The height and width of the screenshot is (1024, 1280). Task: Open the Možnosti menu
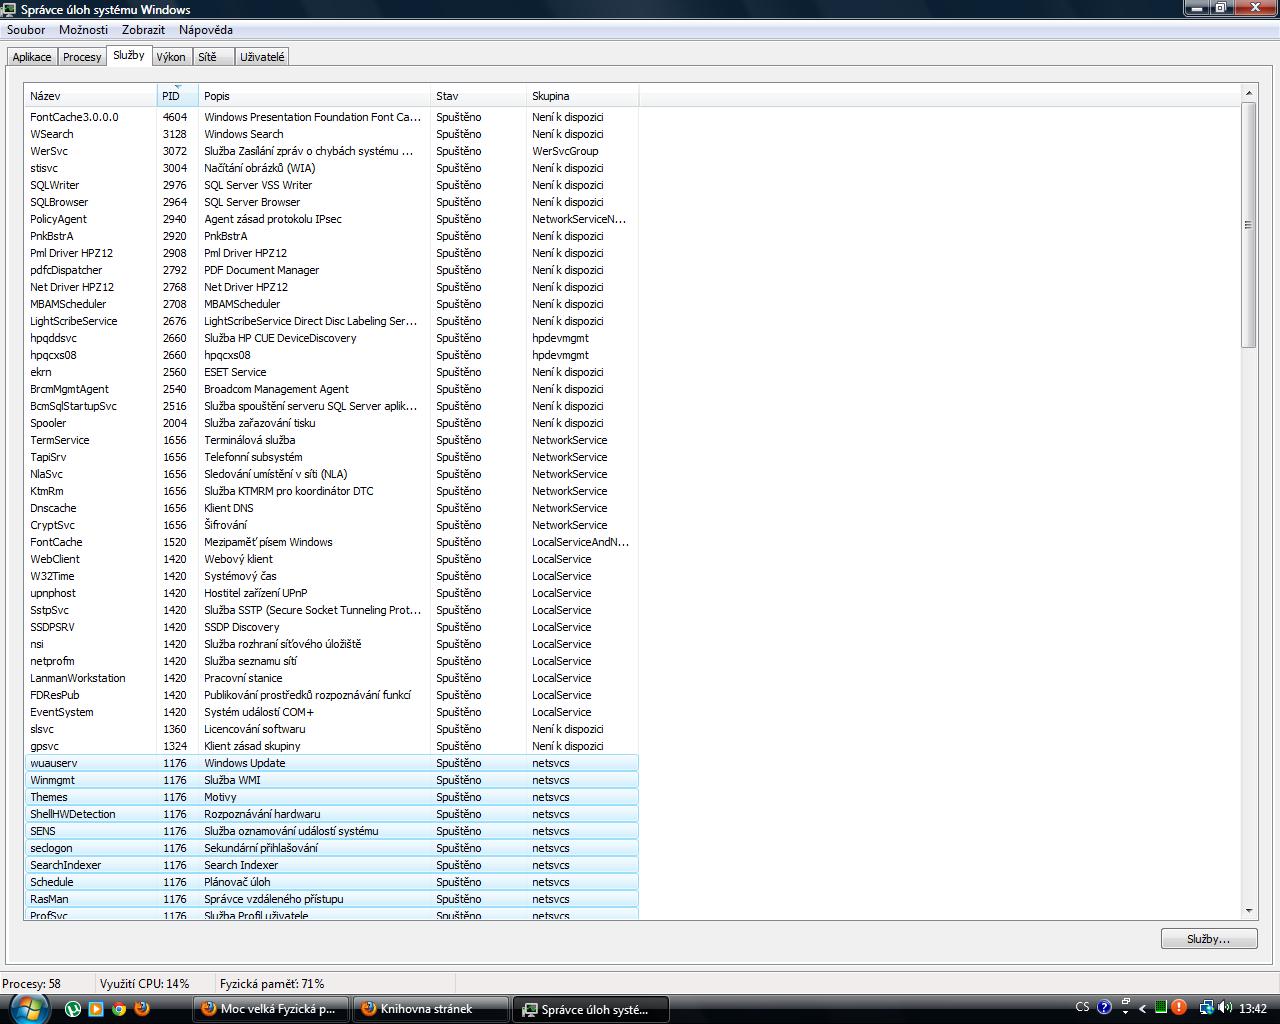(x=83, y=30)
